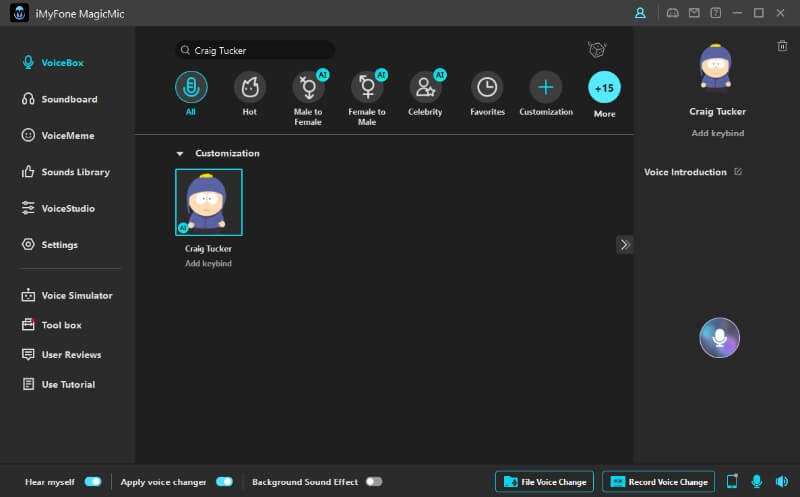This screenshot has height=497, width=800.
Task: Open the user account icon
Action: (x=640, y=13)
